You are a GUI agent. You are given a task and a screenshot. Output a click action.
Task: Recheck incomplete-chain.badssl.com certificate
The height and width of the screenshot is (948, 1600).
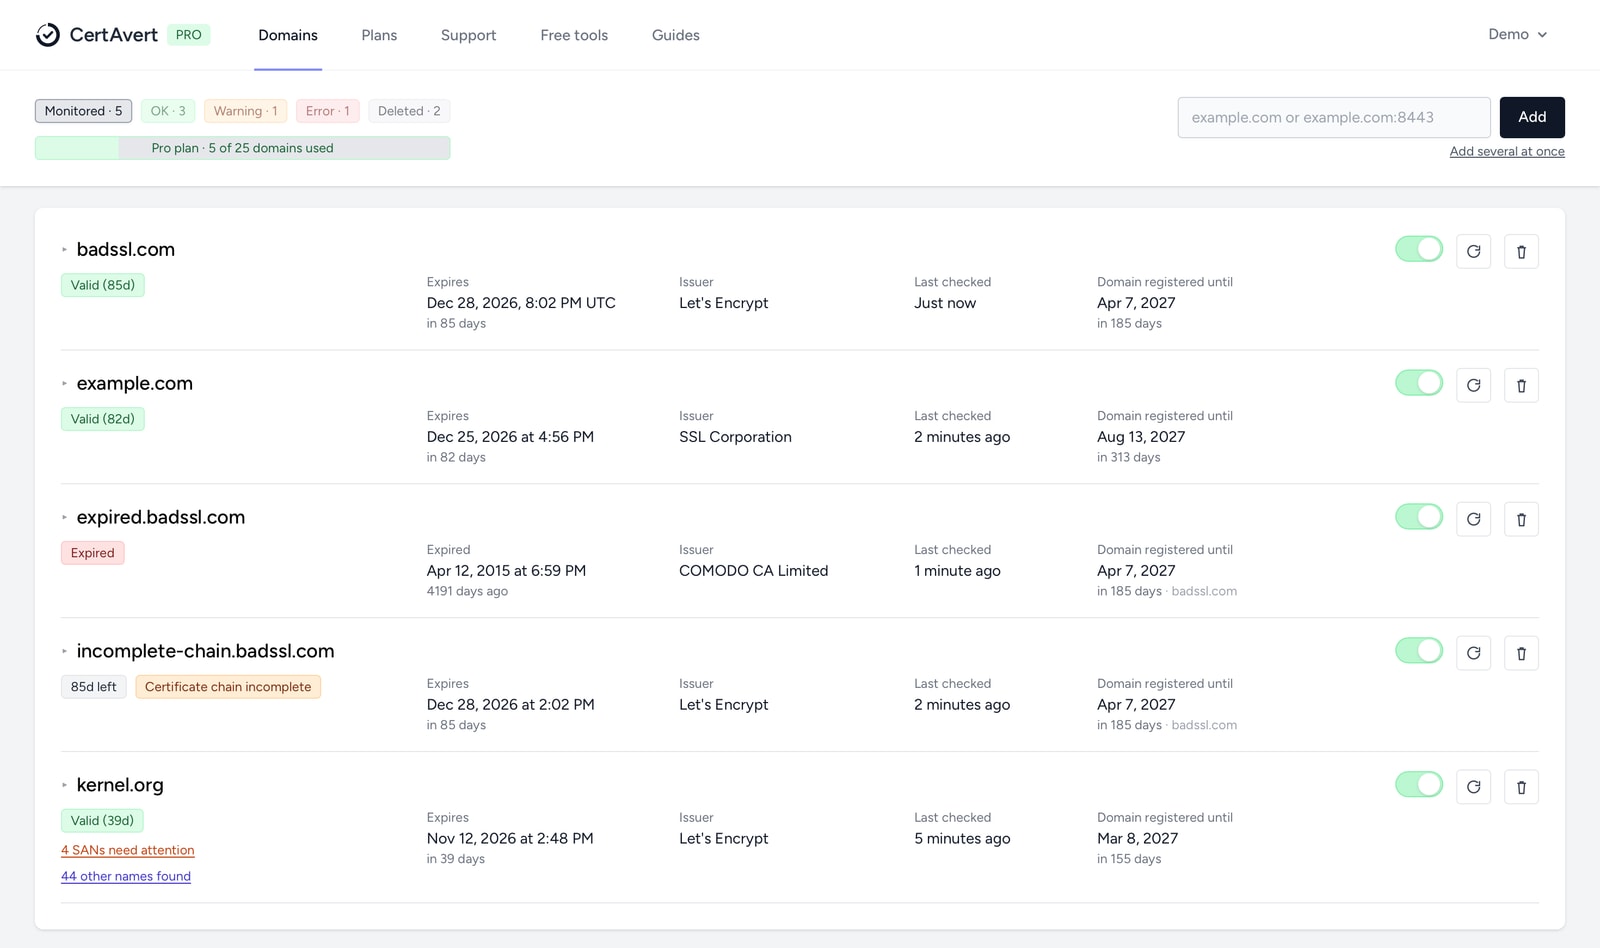(x=1473, y=654)
